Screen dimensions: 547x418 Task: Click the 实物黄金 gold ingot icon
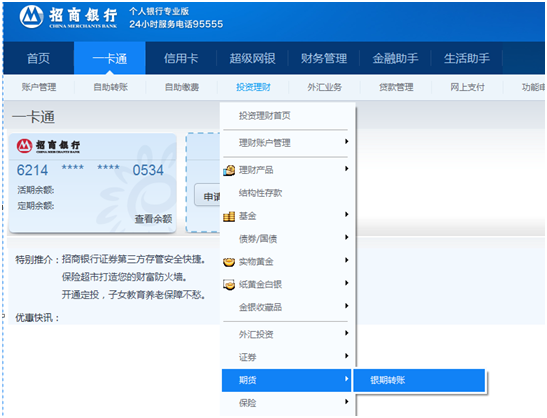229,262
